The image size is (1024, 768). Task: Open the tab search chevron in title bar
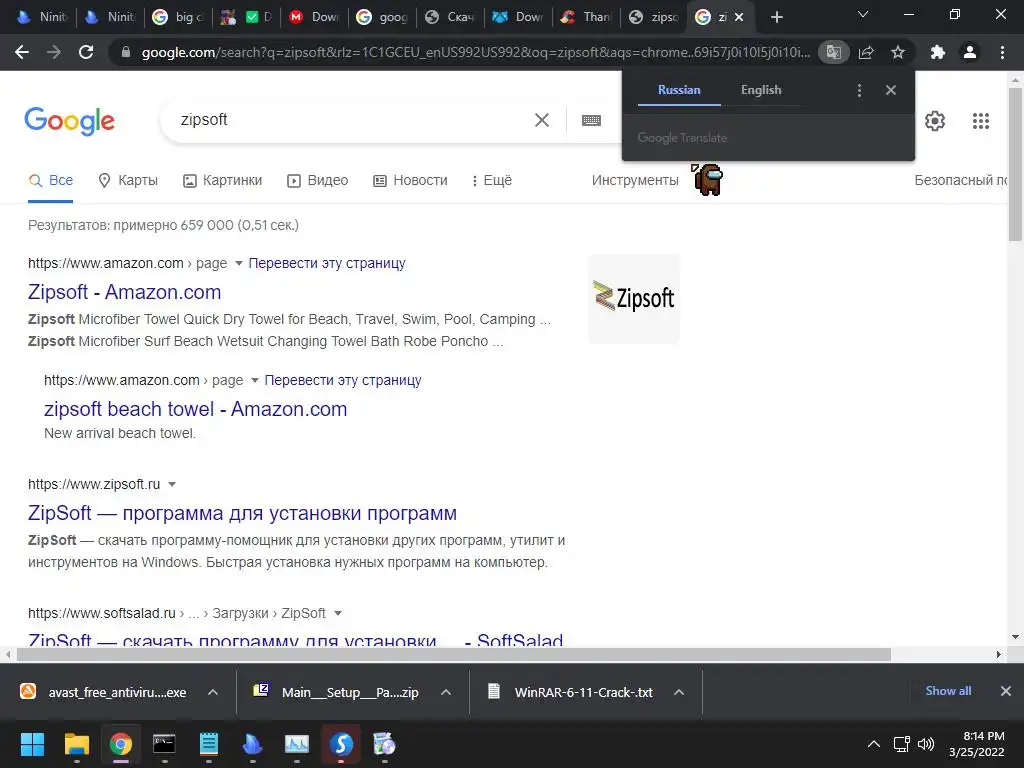[863, 14]
